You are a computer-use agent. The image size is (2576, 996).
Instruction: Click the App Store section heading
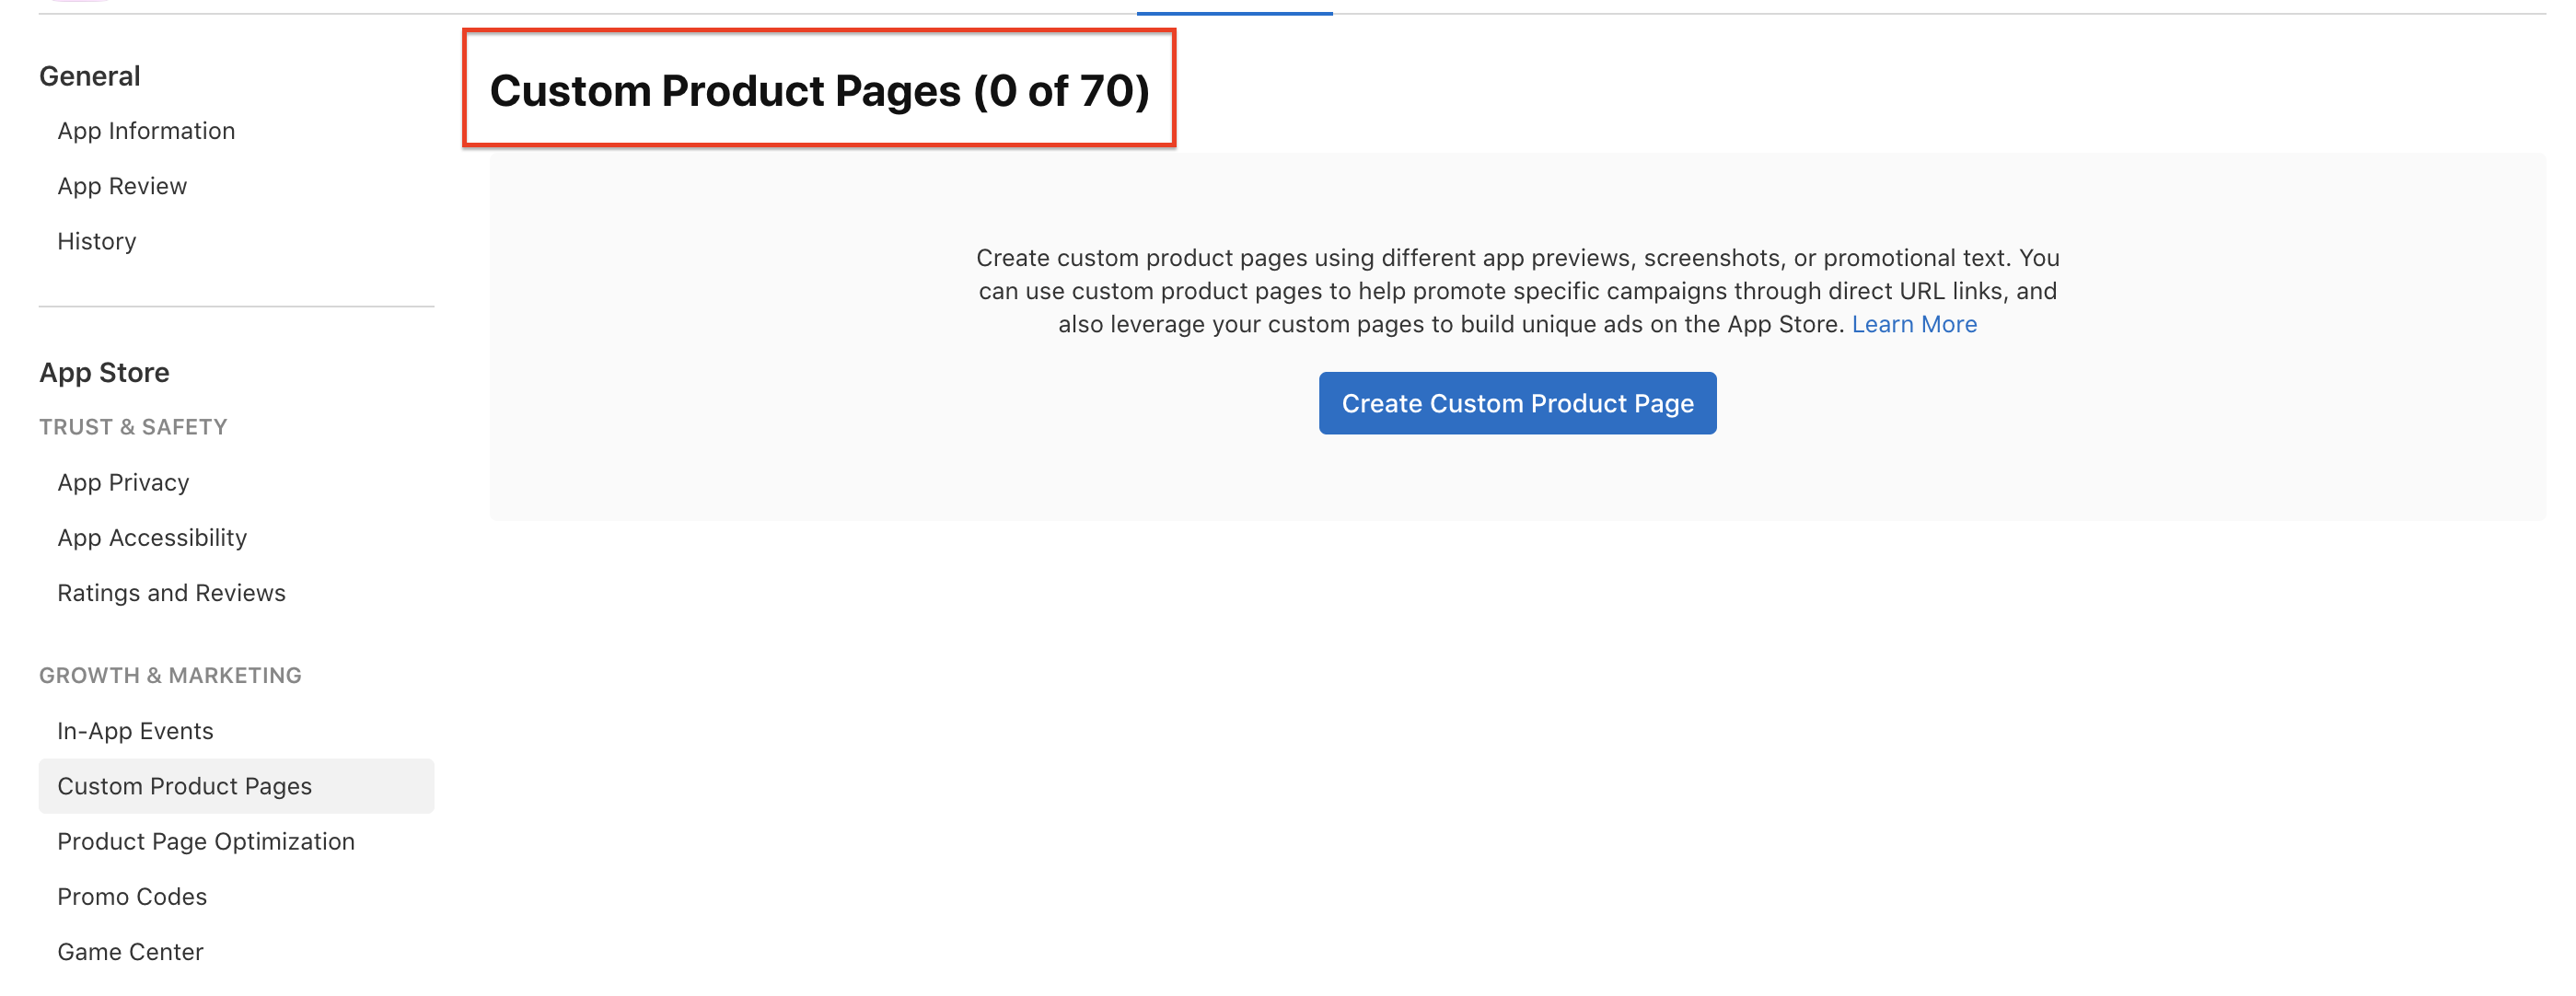point(104,372)
